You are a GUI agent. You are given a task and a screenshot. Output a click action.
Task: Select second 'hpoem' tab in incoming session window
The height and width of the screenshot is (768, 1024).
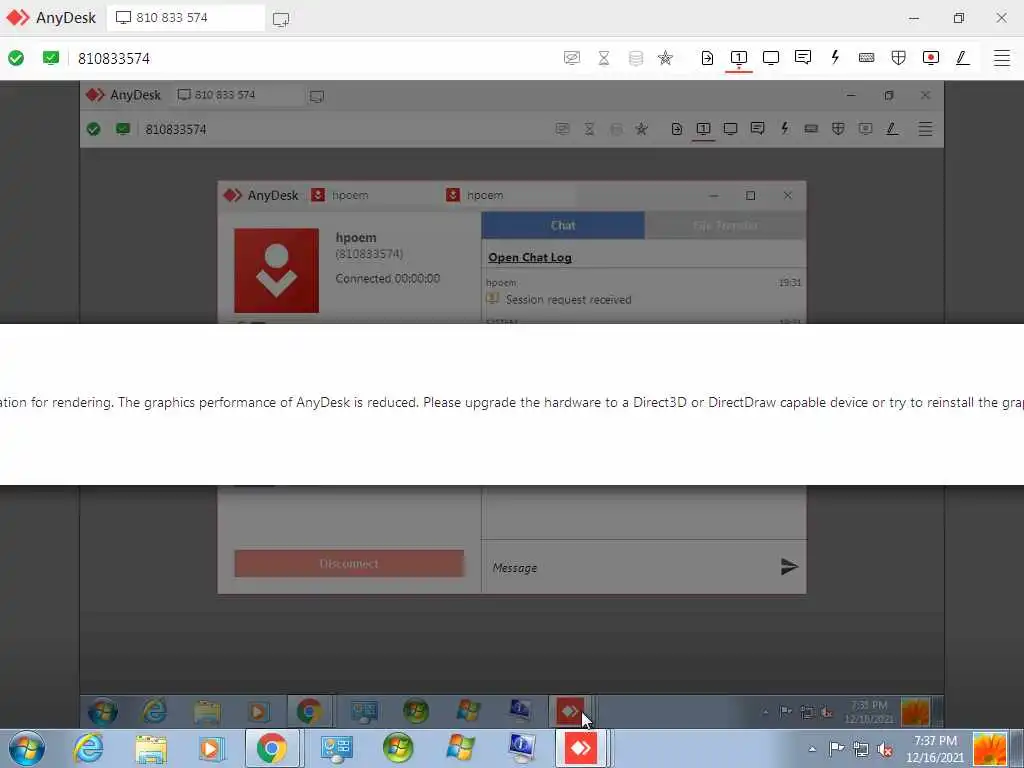(x=508, y=195)
